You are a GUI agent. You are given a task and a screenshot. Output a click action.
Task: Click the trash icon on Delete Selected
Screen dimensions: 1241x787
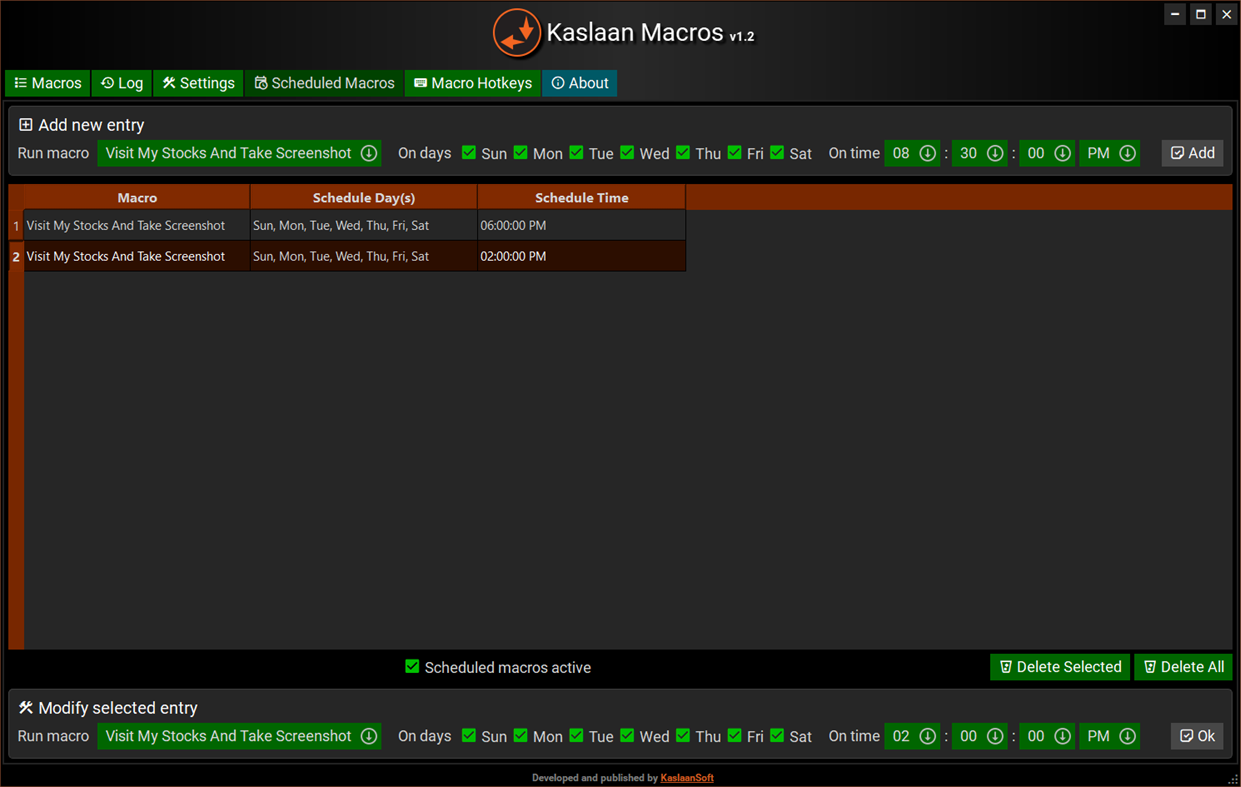coord(1005,667)
